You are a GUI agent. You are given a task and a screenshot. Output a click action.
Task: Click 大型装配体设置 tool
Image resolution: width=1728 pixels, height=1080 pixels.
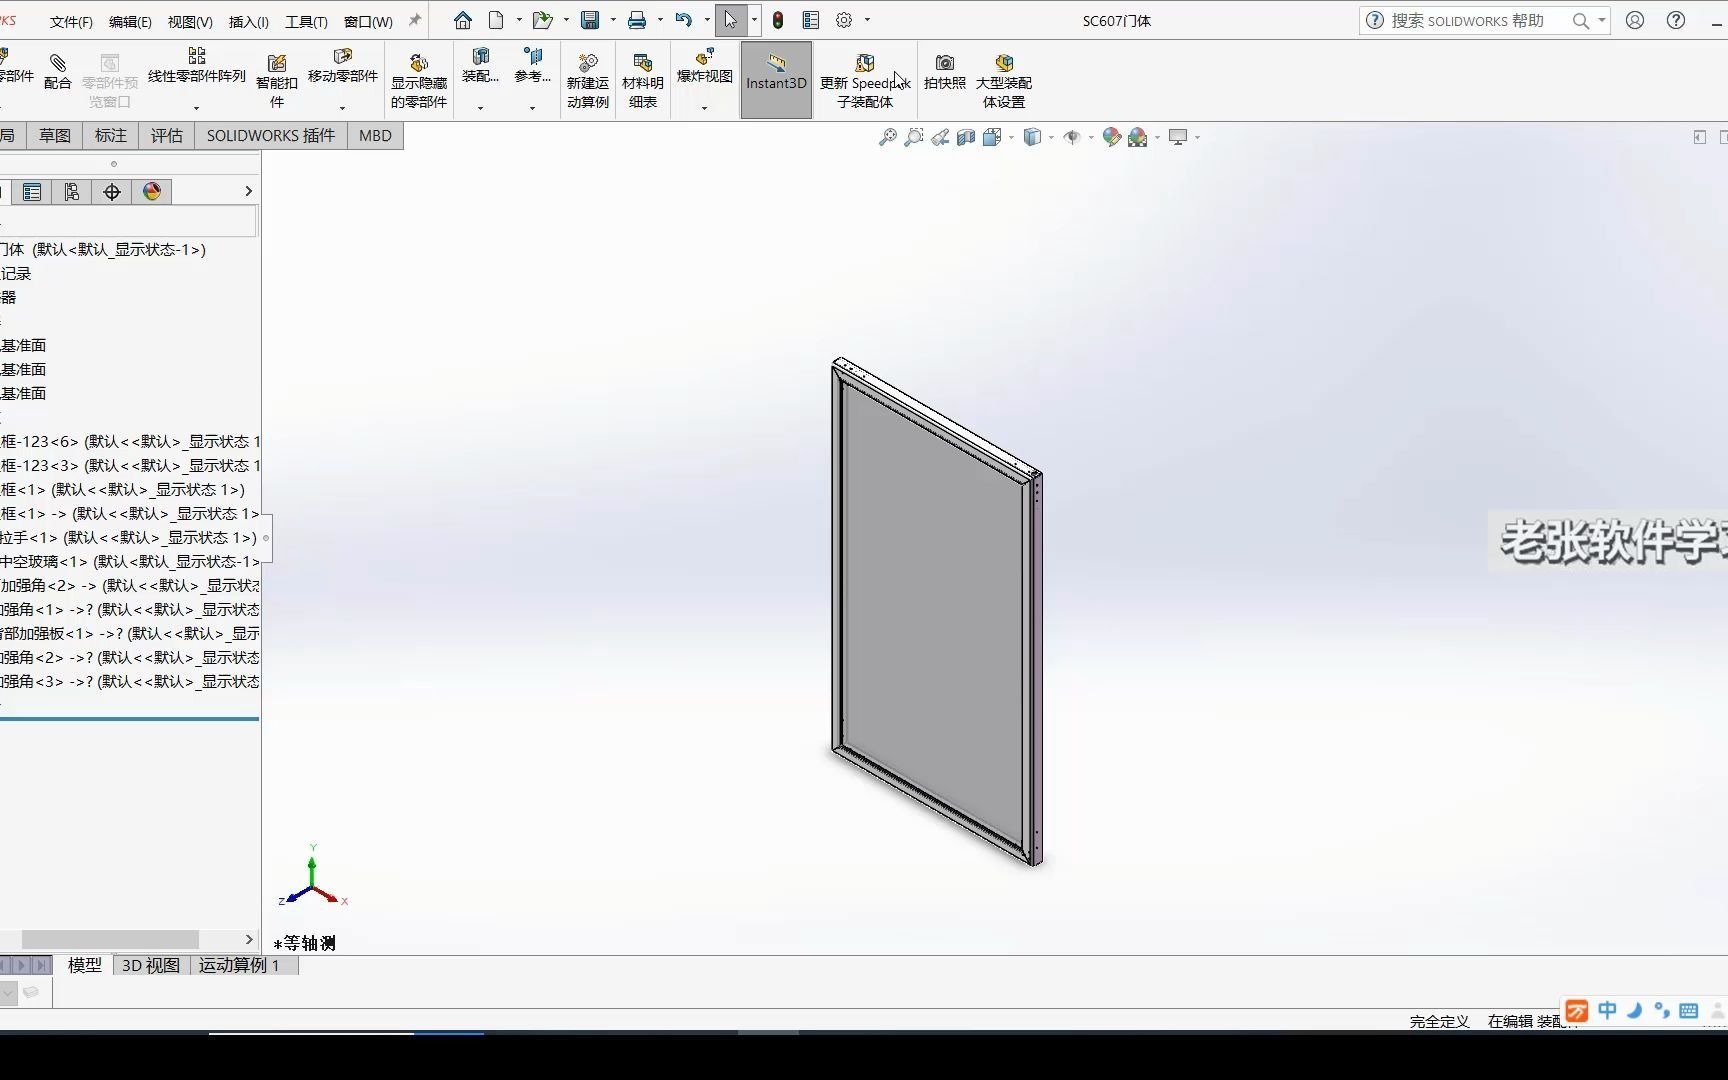1004,80
